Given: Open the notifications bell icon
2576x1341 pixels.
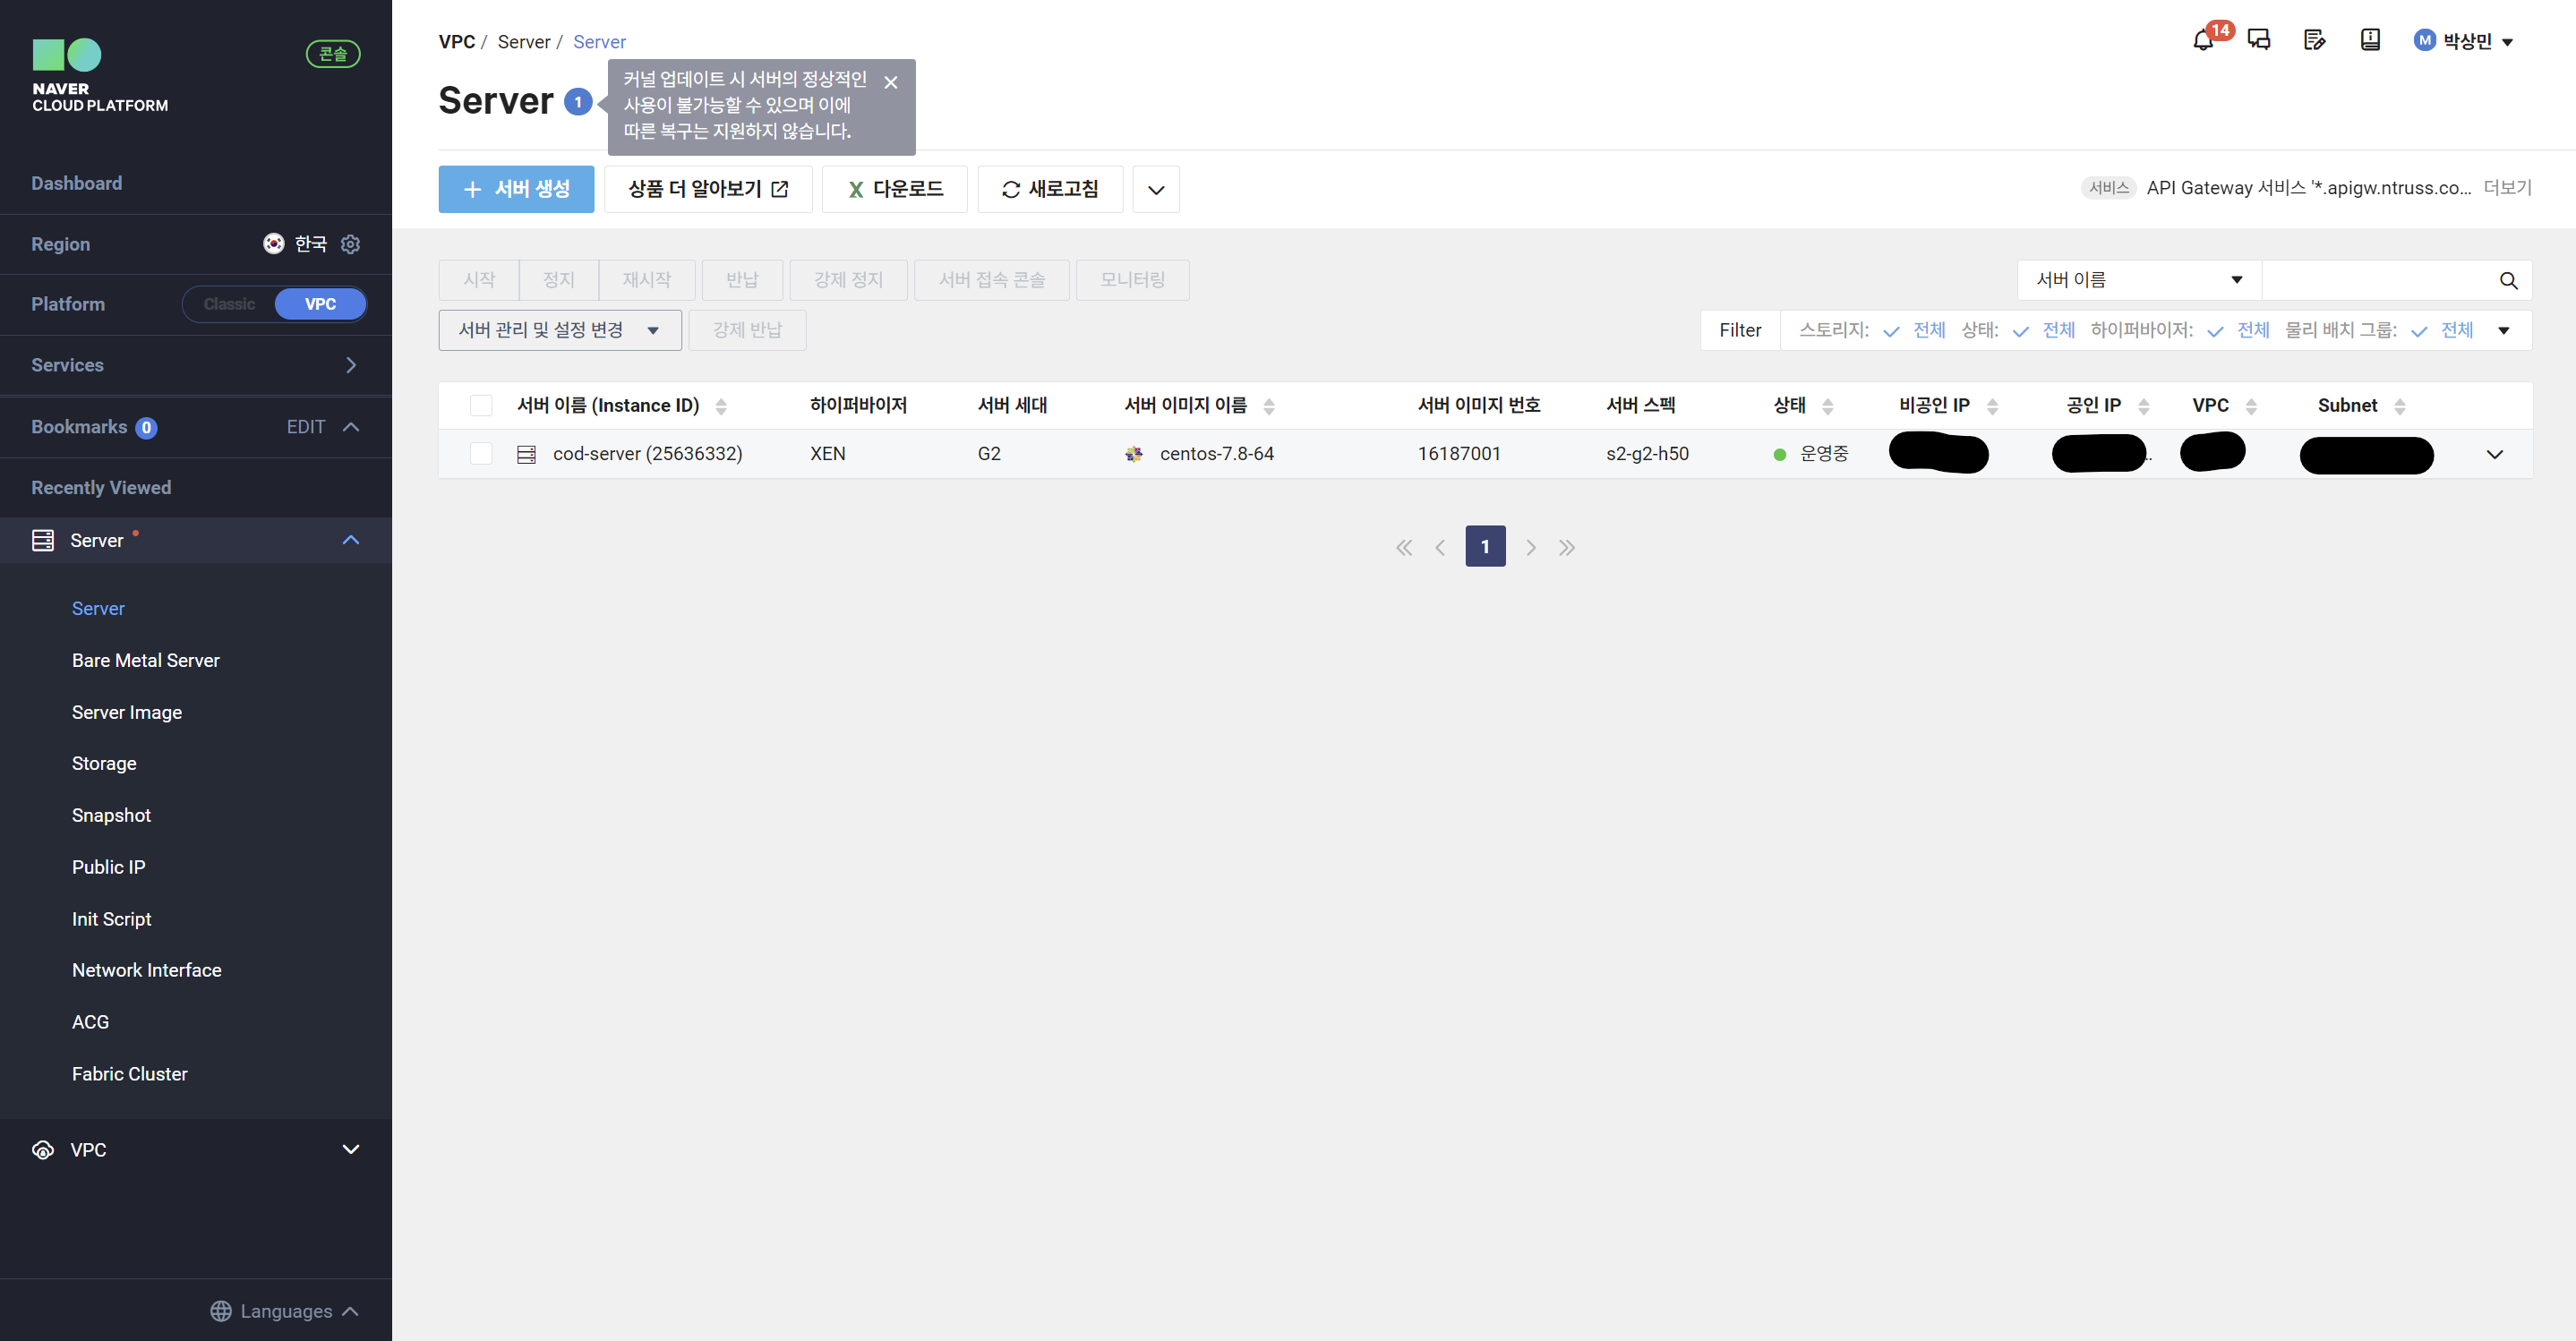Looking at the screenshot, I should pyautogui.click(x=2202, y=41).
